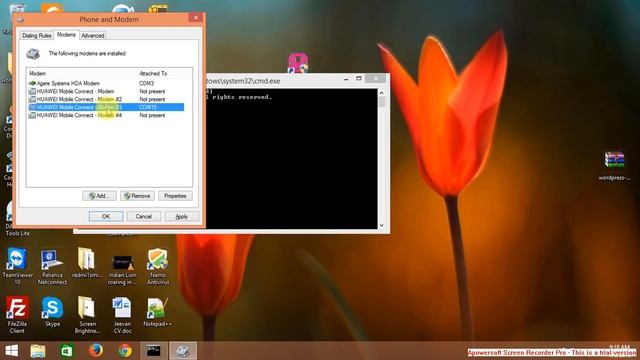Screen dimensions: 640x360
Task: Click COM15 cell in selected row
Action: coord(148,107)
